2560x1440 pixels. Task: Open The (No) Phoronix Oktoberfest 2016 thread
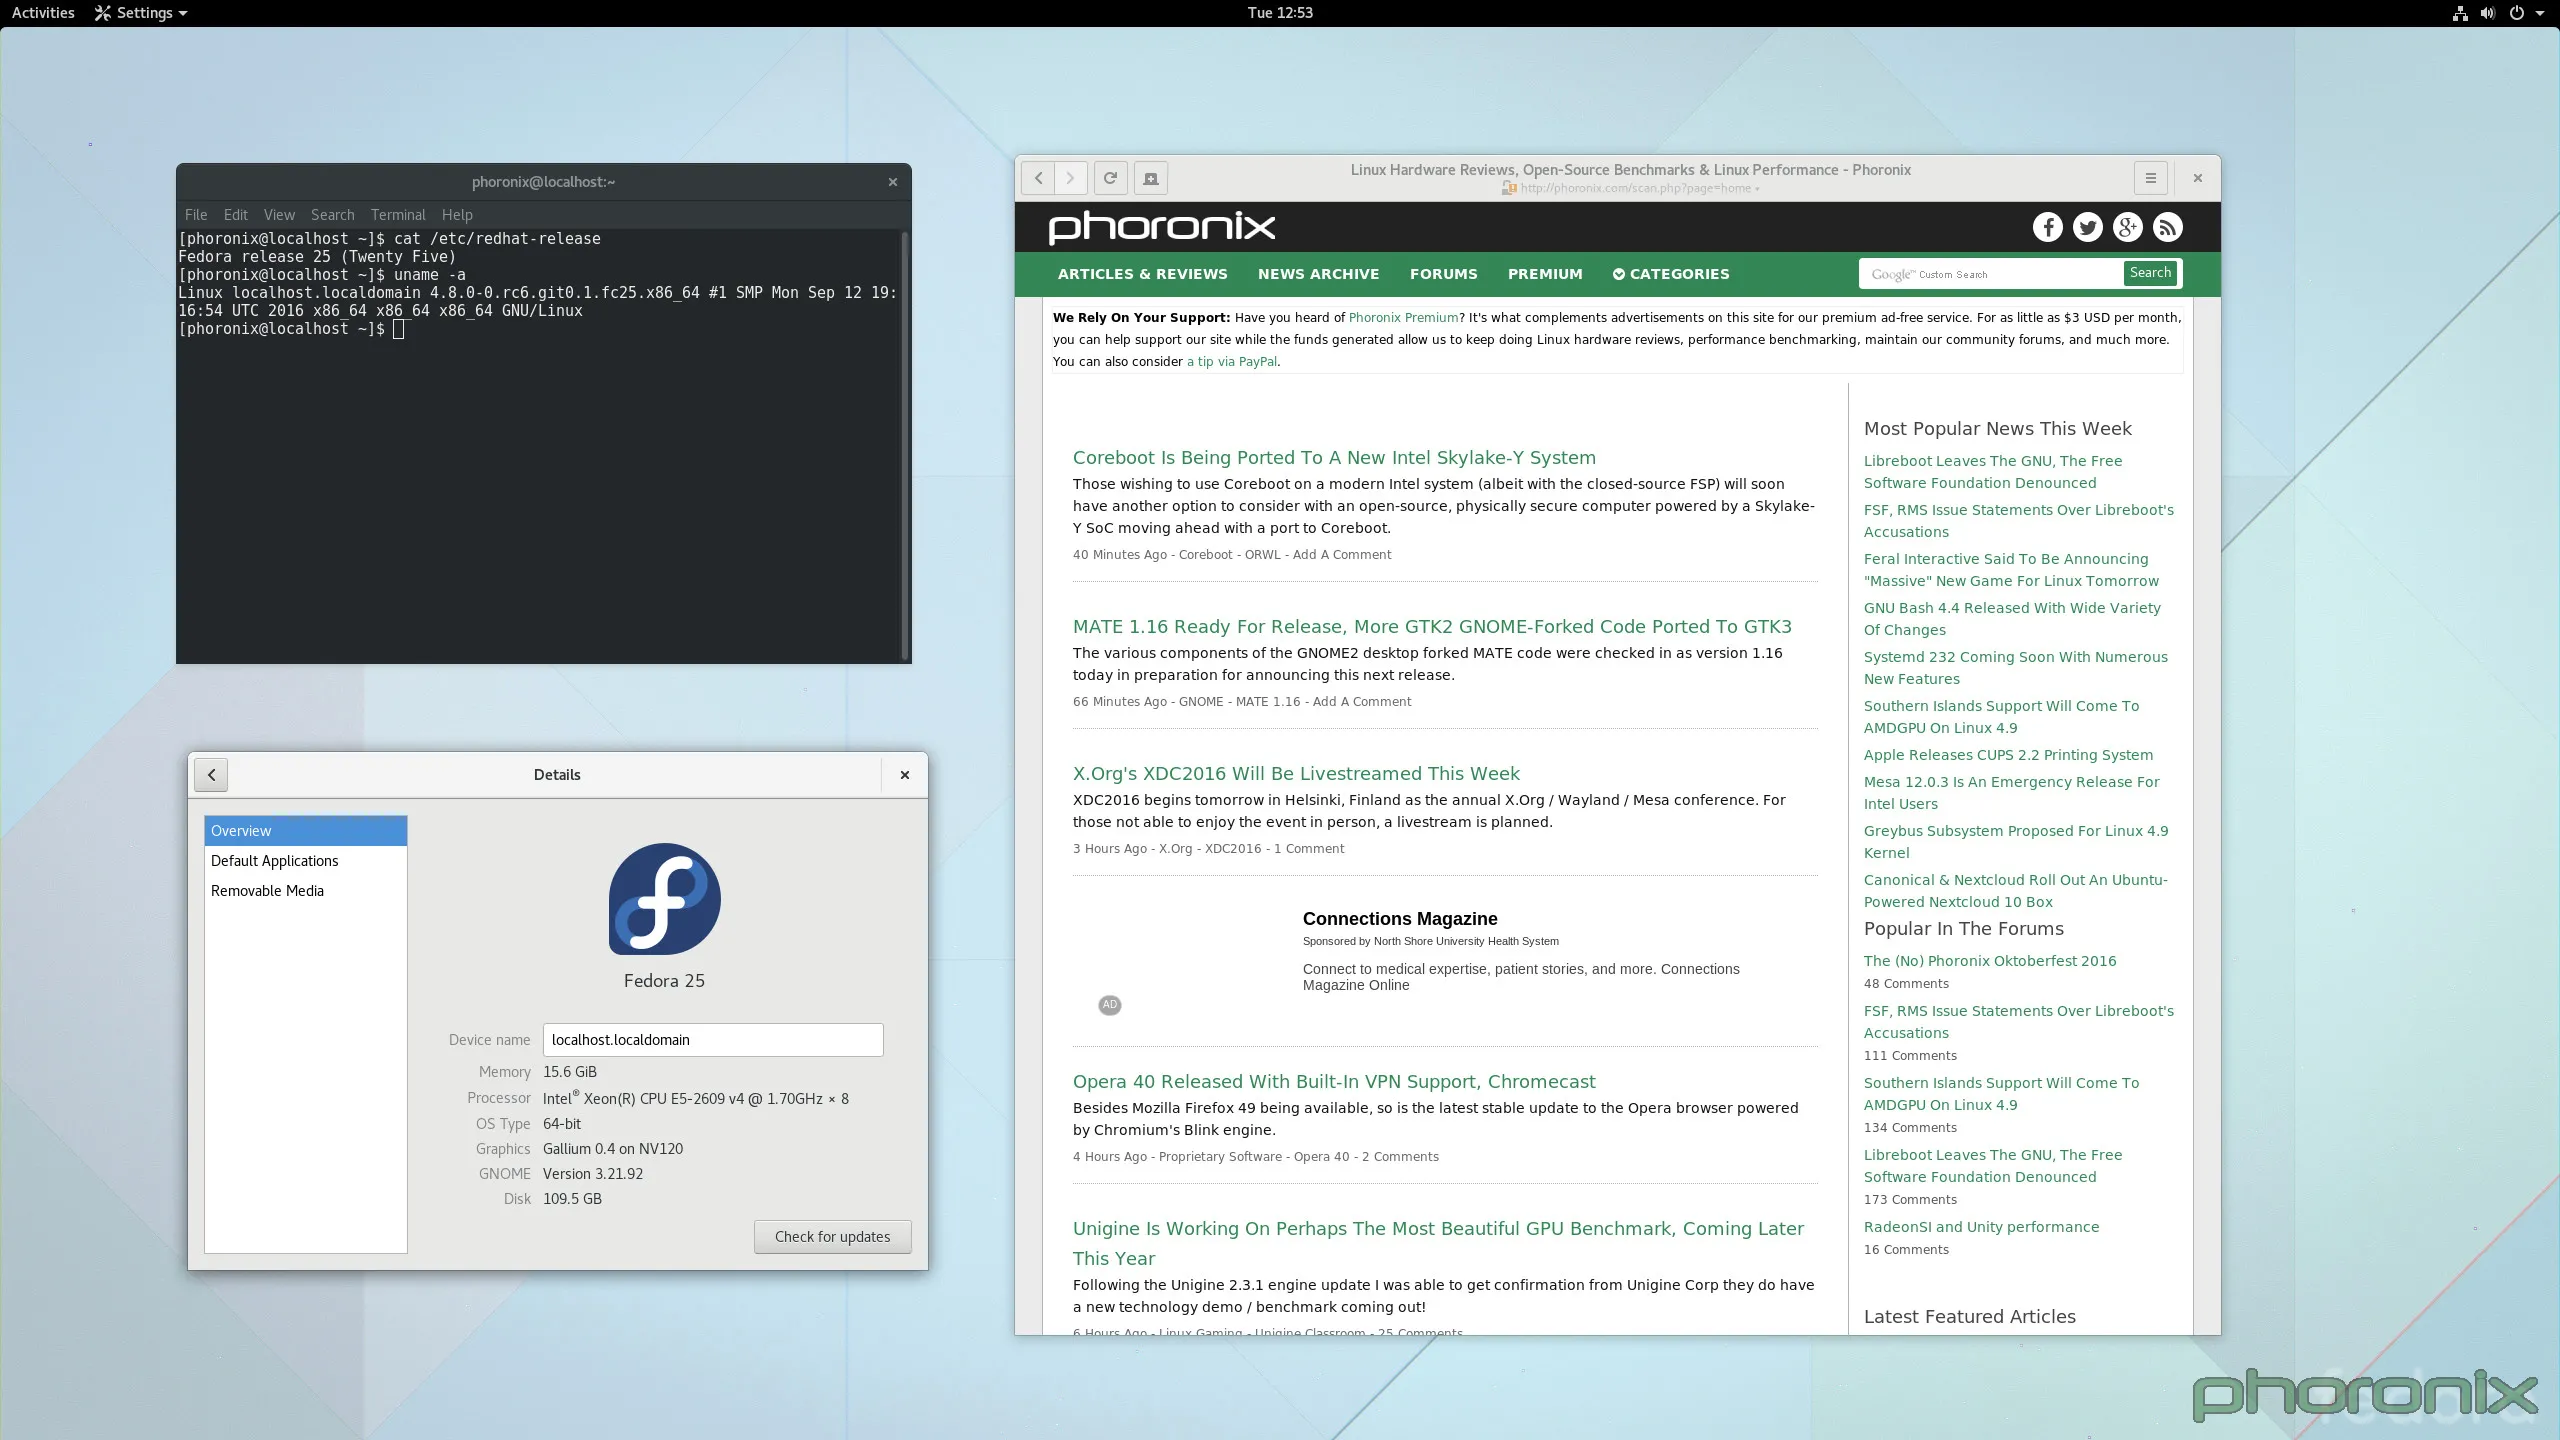[1990, 961]
